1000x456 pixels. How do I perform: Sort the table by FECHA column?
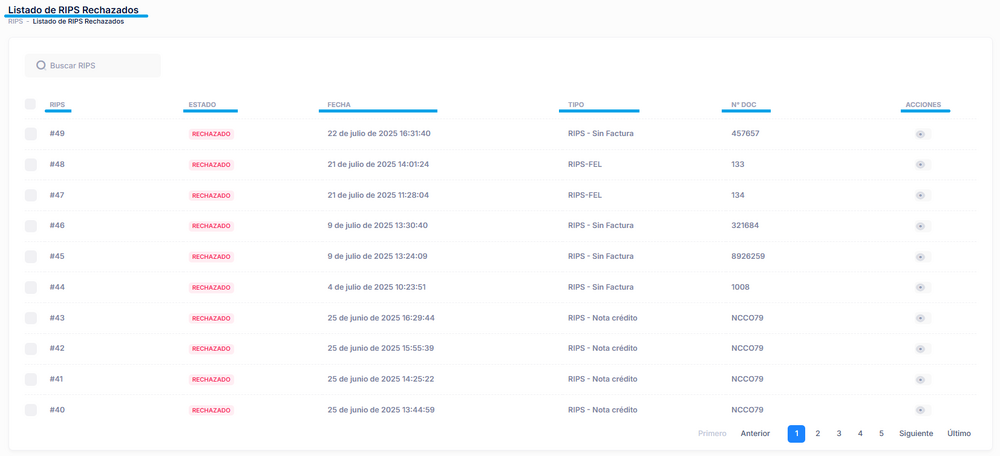[x=339, y=104]
